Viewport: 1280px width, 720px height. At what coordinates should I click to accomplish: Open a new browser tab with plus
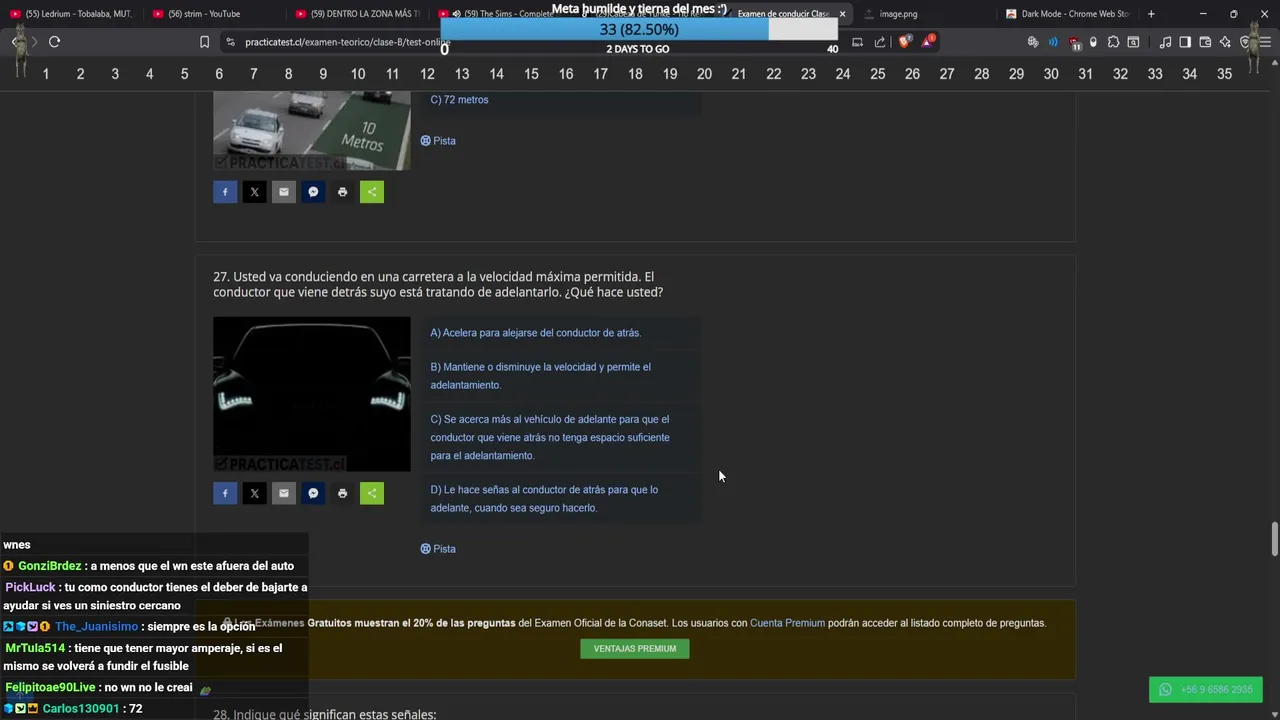(1151, 14)
